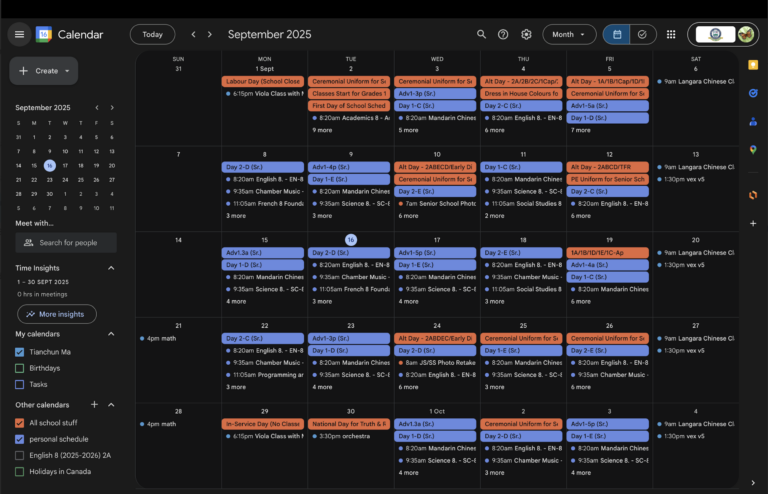768x494 pixels.
Task: Enable Holidays in Canada calendar
Action: (20, 472)
